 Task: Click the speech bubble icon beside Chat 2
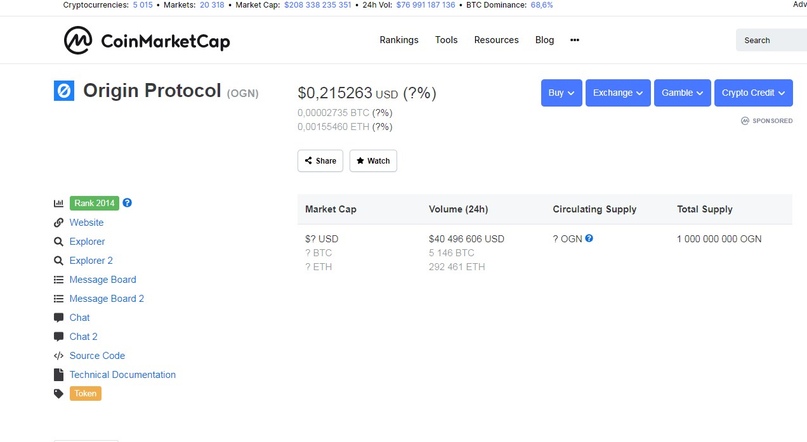[59, 337]
